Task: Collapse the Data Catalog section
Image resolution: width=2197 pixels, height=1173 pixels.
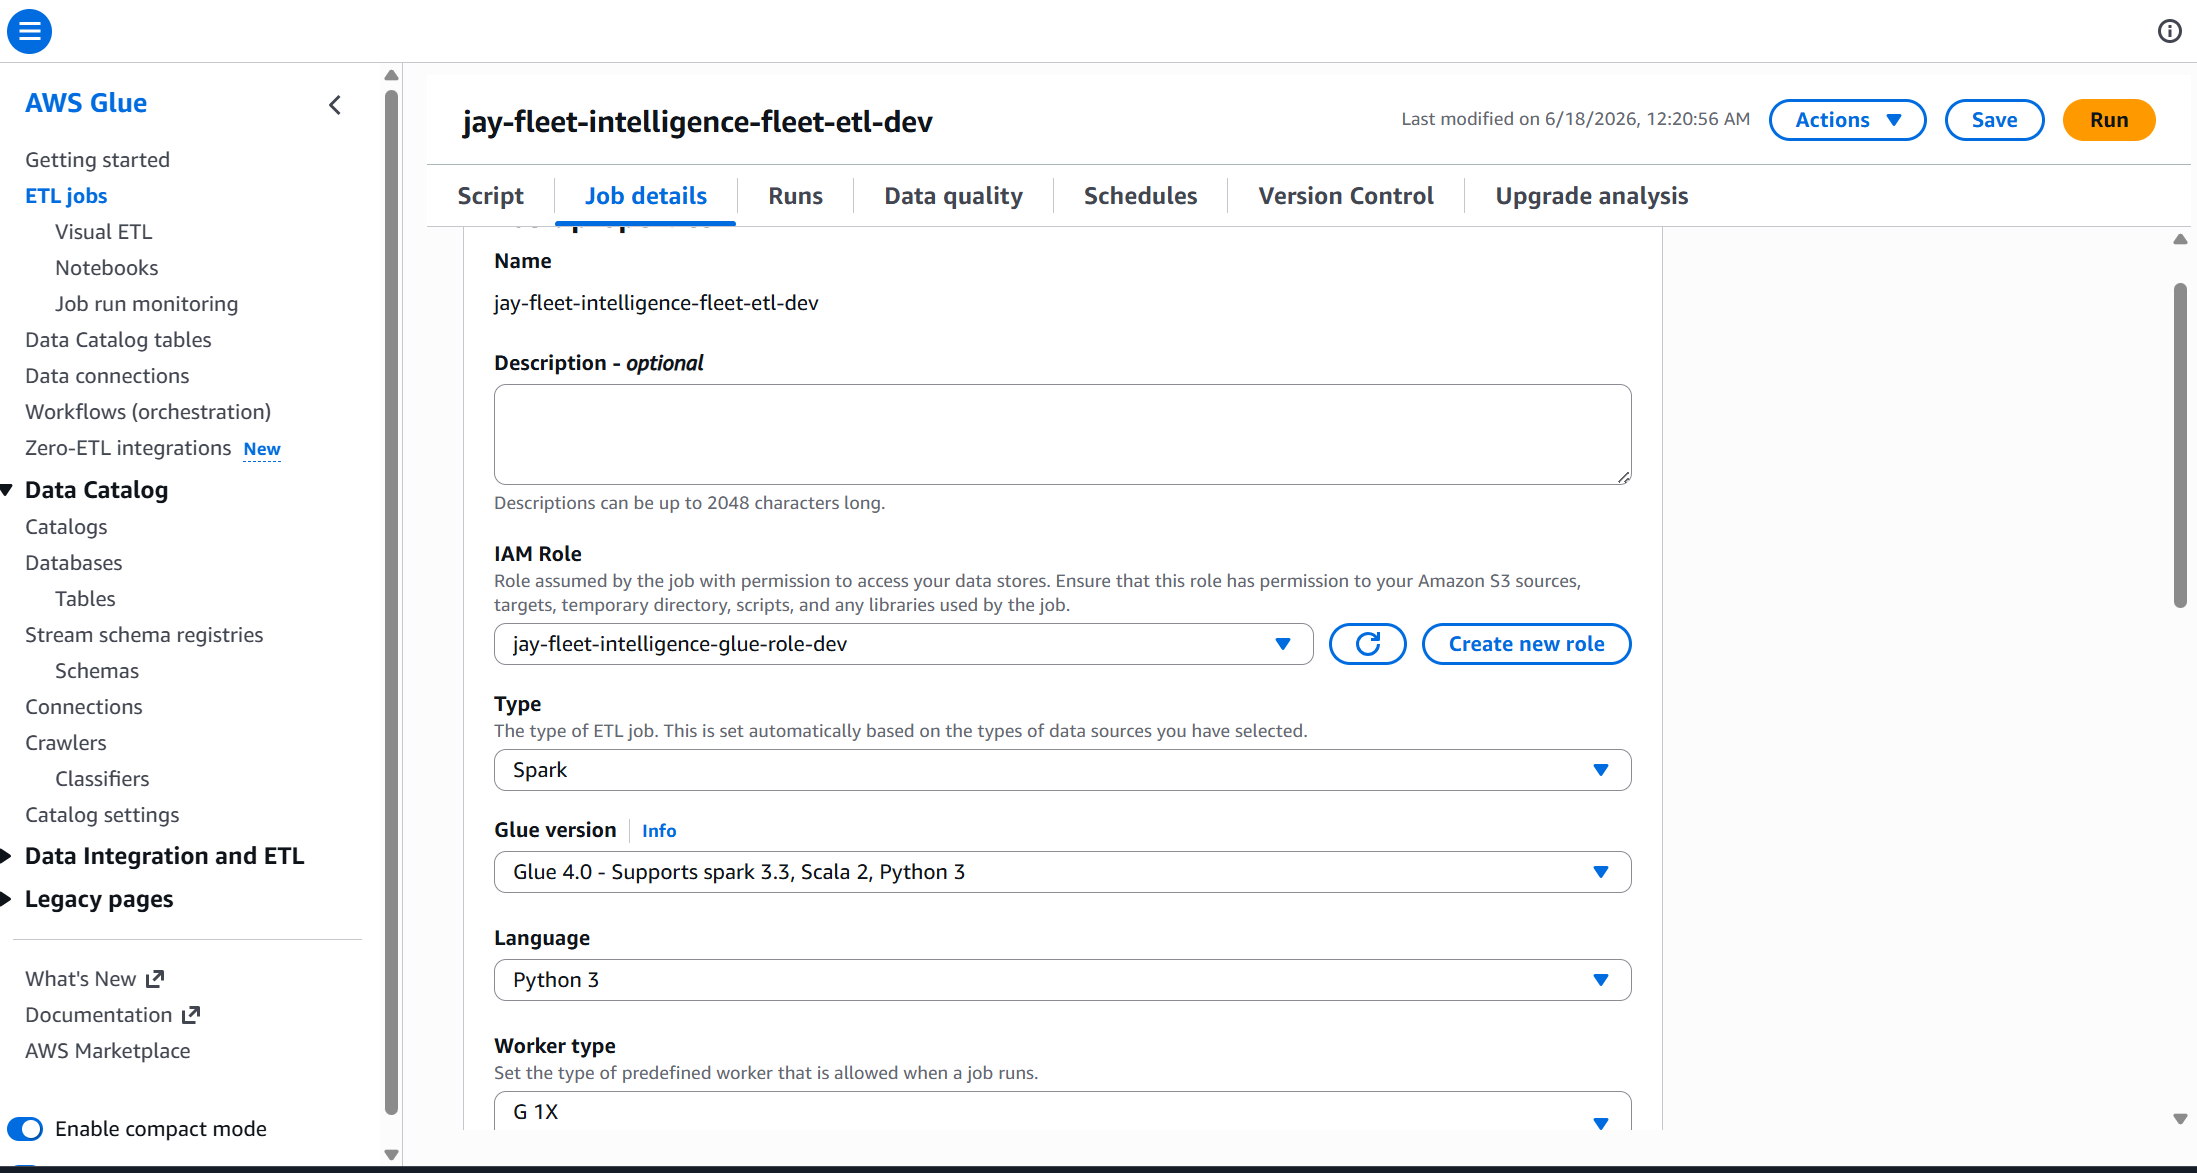Action: (x=7, y=490)
